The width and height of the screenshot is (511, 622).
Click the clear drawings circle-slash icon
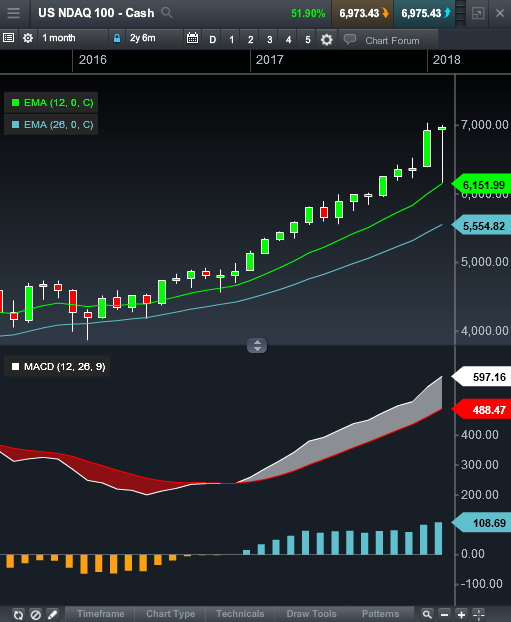point(36,614)
